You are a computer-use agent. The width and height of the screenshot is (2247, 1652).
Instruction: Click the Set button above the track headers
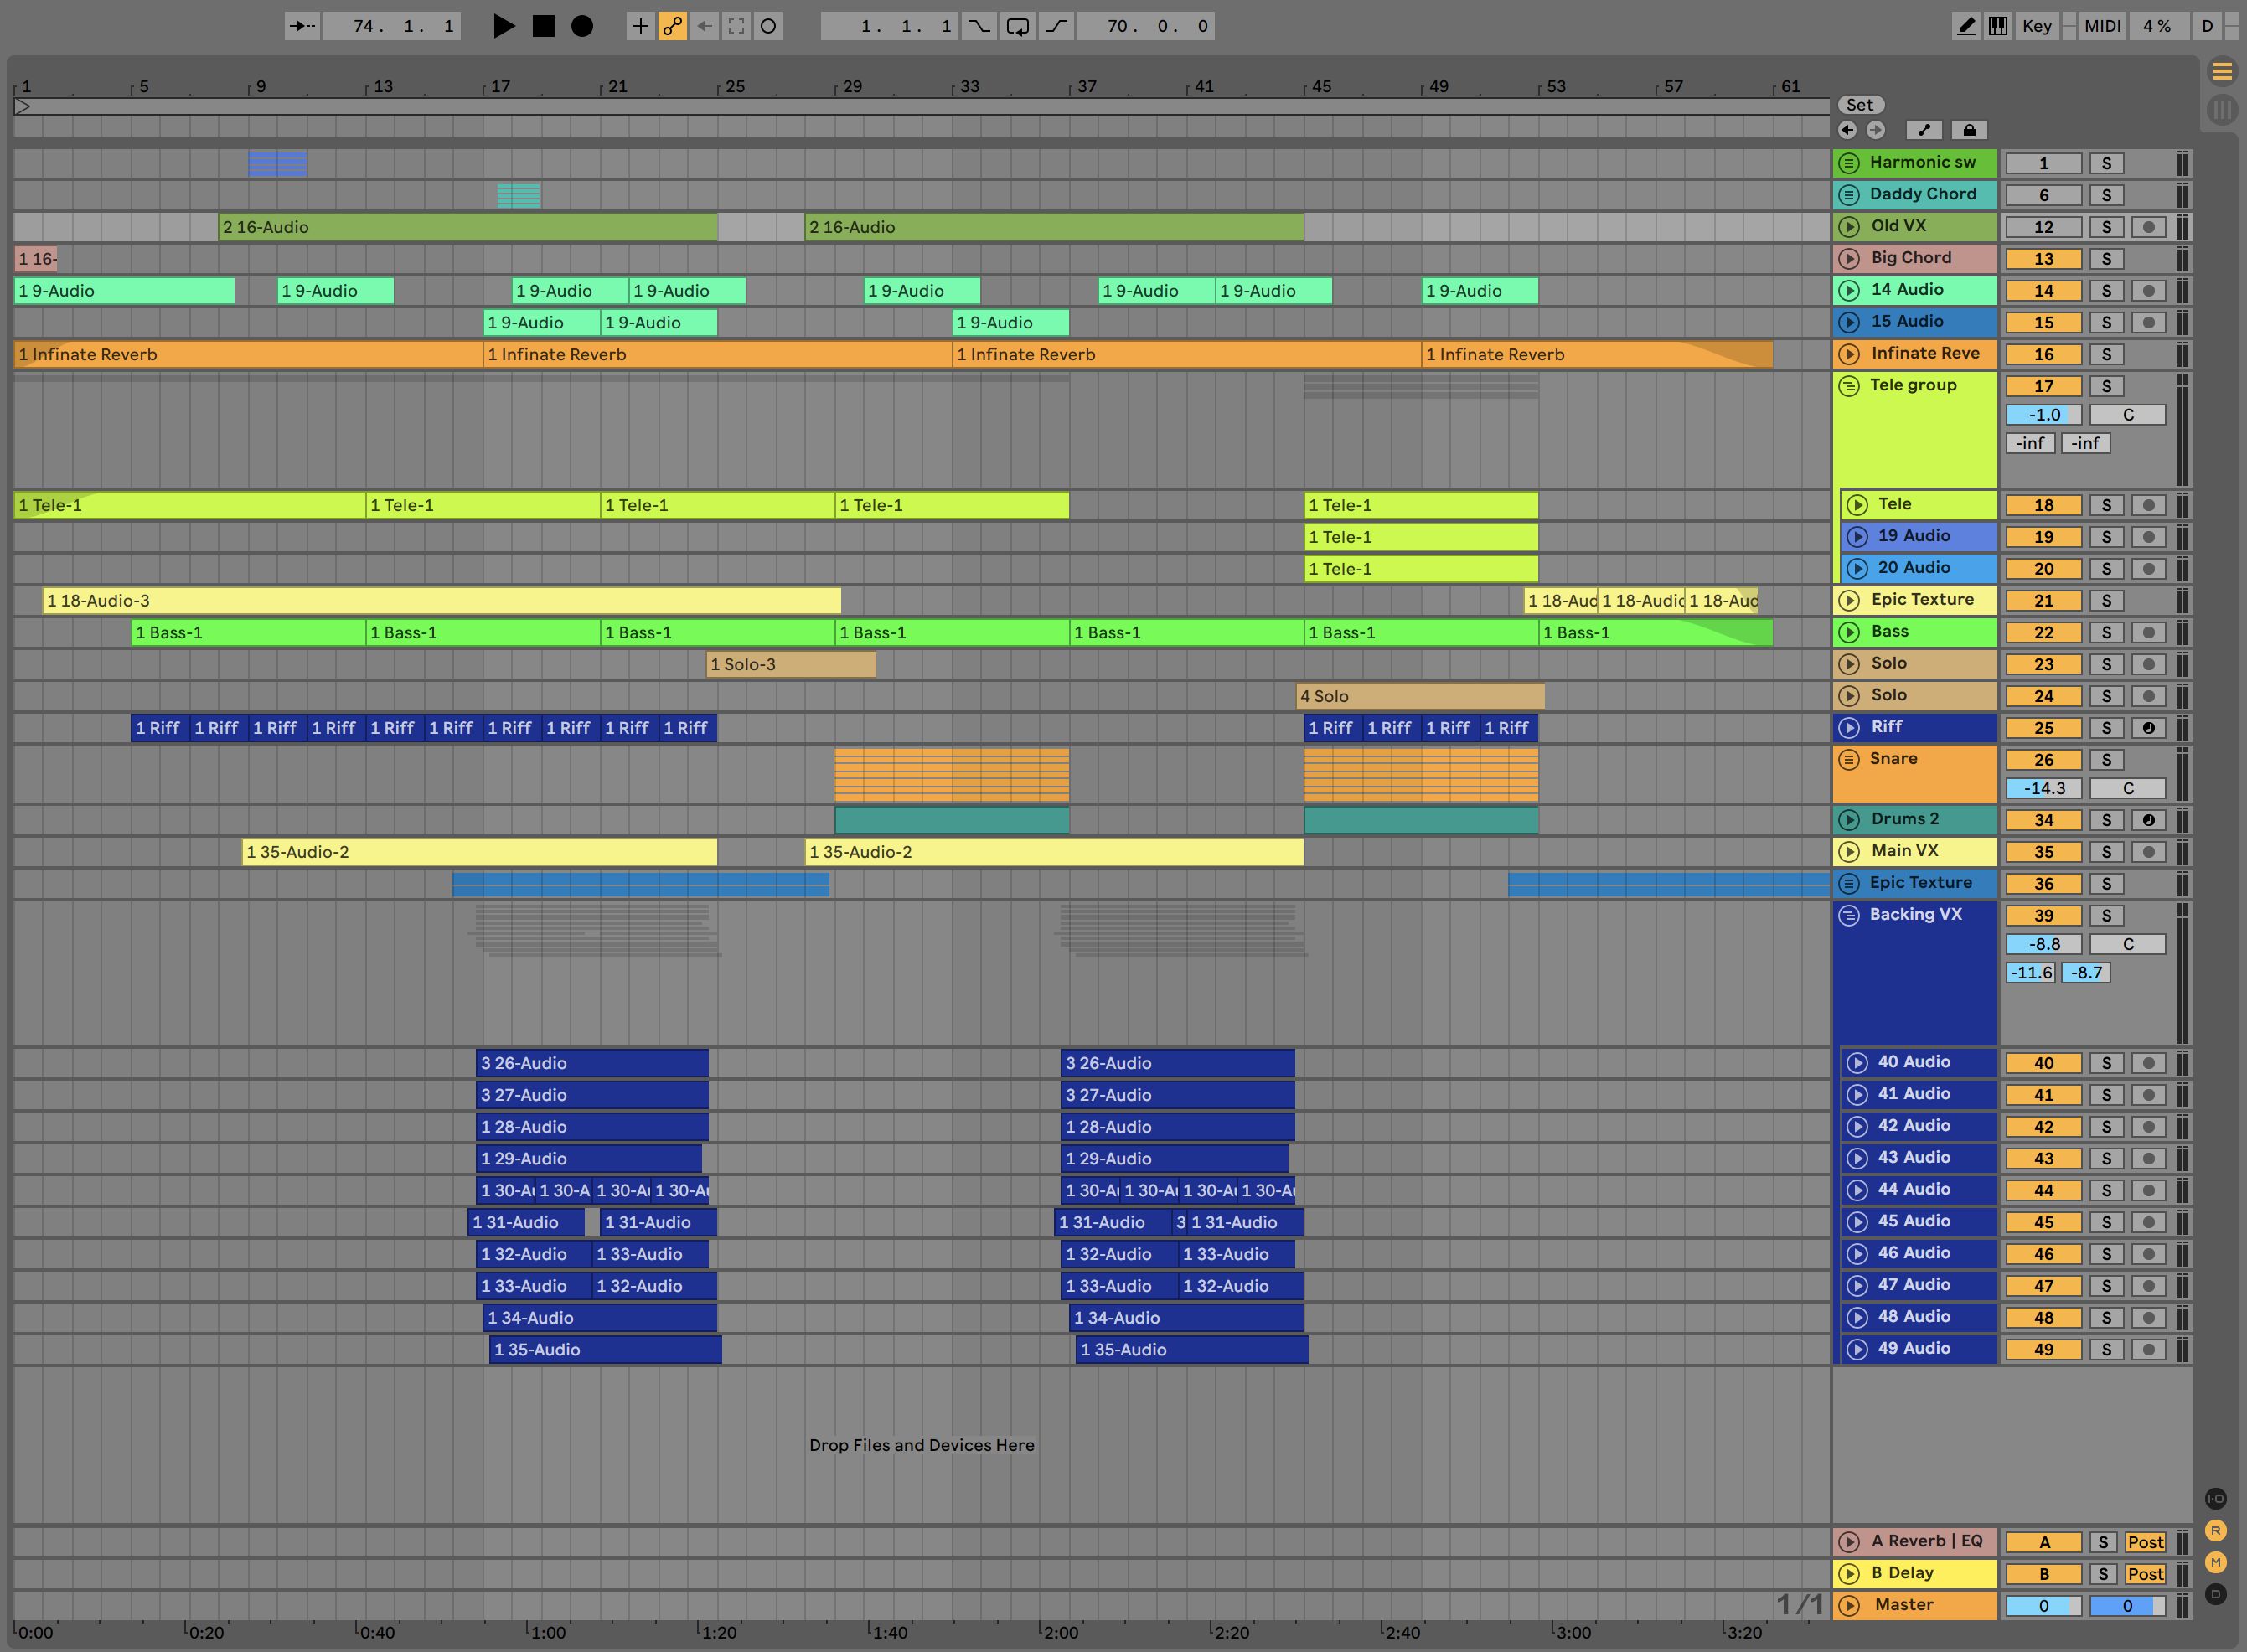tap(1860, 104)
